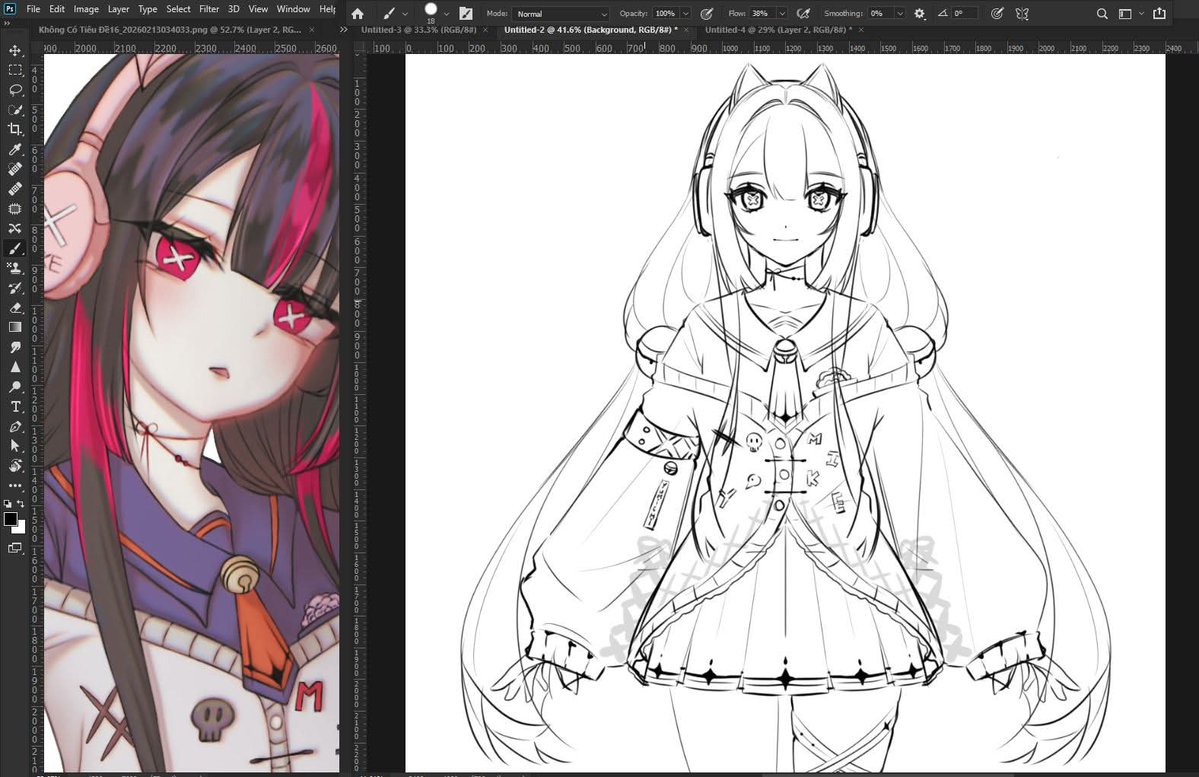The width and height of the screenshot is (1199, 777).
Task: Reset default foreground and background colors
Action: pyautogui.click(x=8, y=503)
